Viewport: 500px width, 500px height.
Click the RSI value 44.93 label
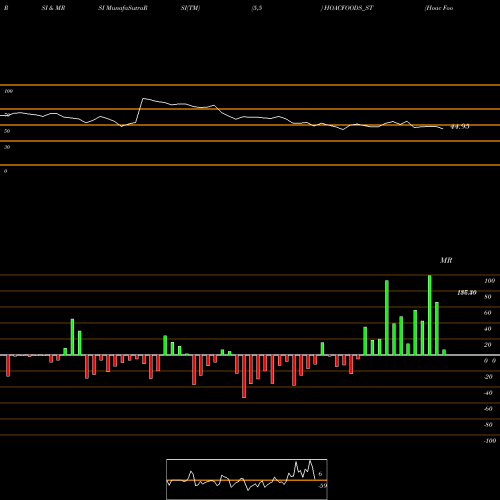[x=460, y=127]
